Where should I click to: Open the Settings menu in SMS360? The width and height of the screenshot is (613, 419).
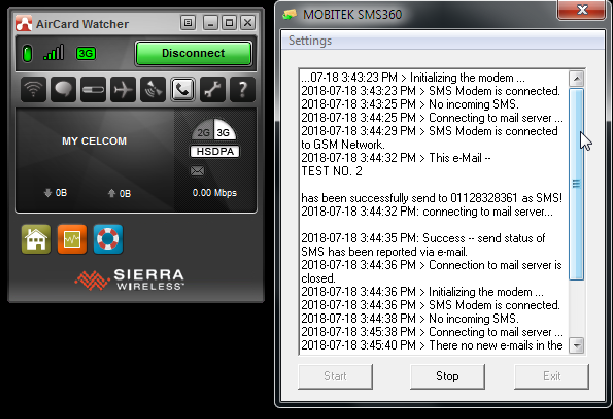click(311, 41)
